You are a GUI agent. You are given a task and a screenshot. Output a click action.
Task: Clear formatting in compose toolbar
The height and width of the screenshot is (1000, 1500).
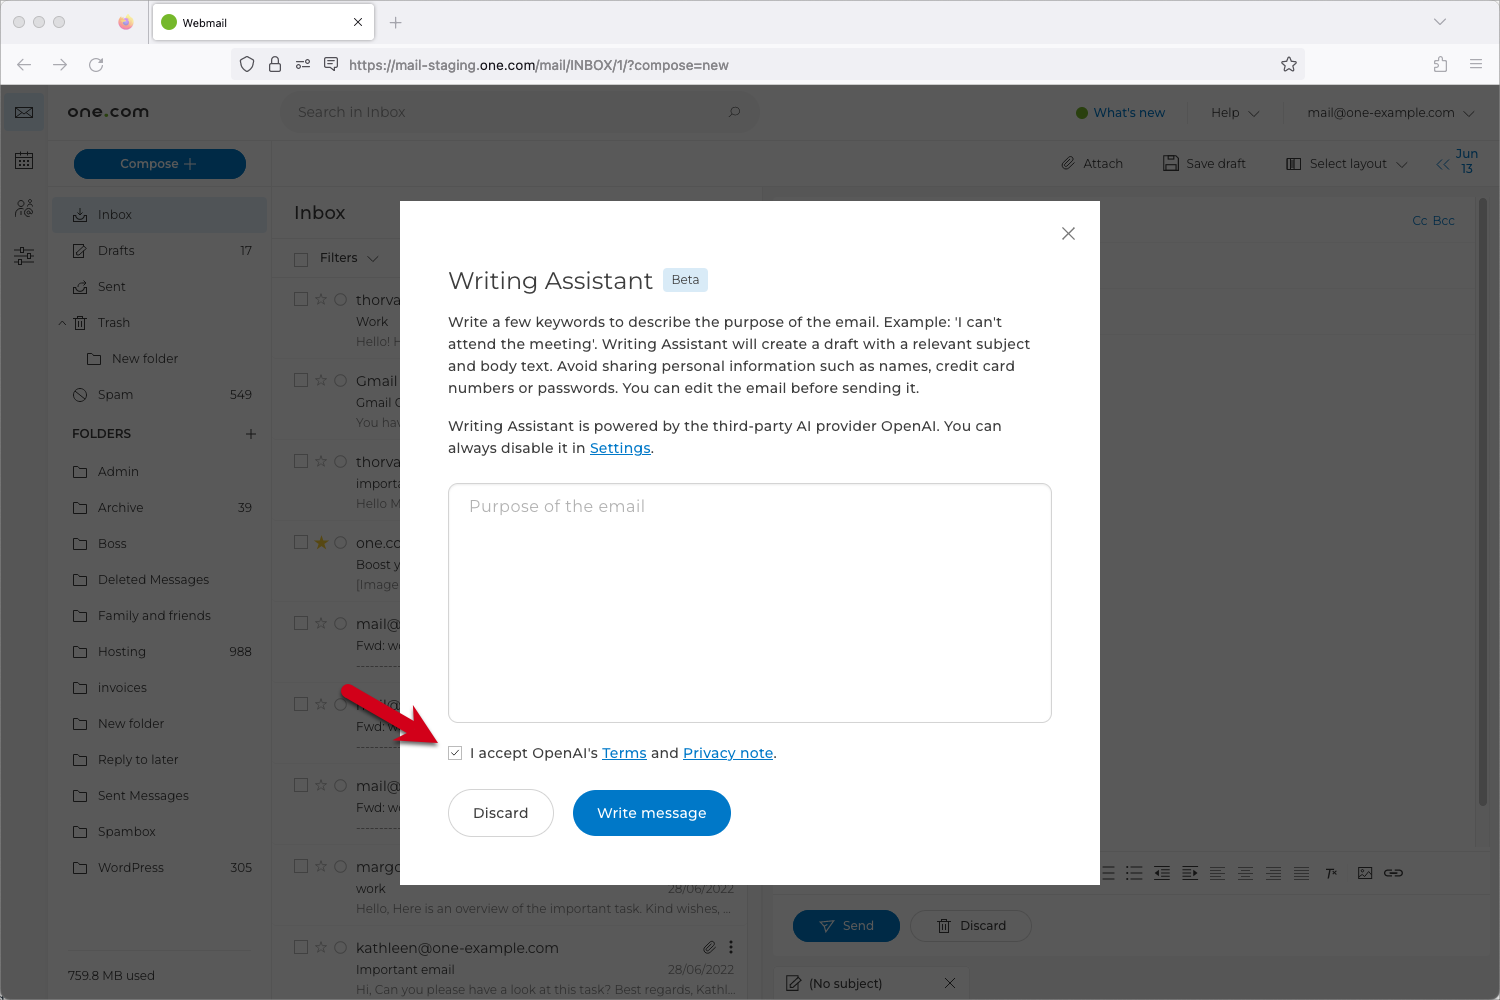click(1331, 873)
